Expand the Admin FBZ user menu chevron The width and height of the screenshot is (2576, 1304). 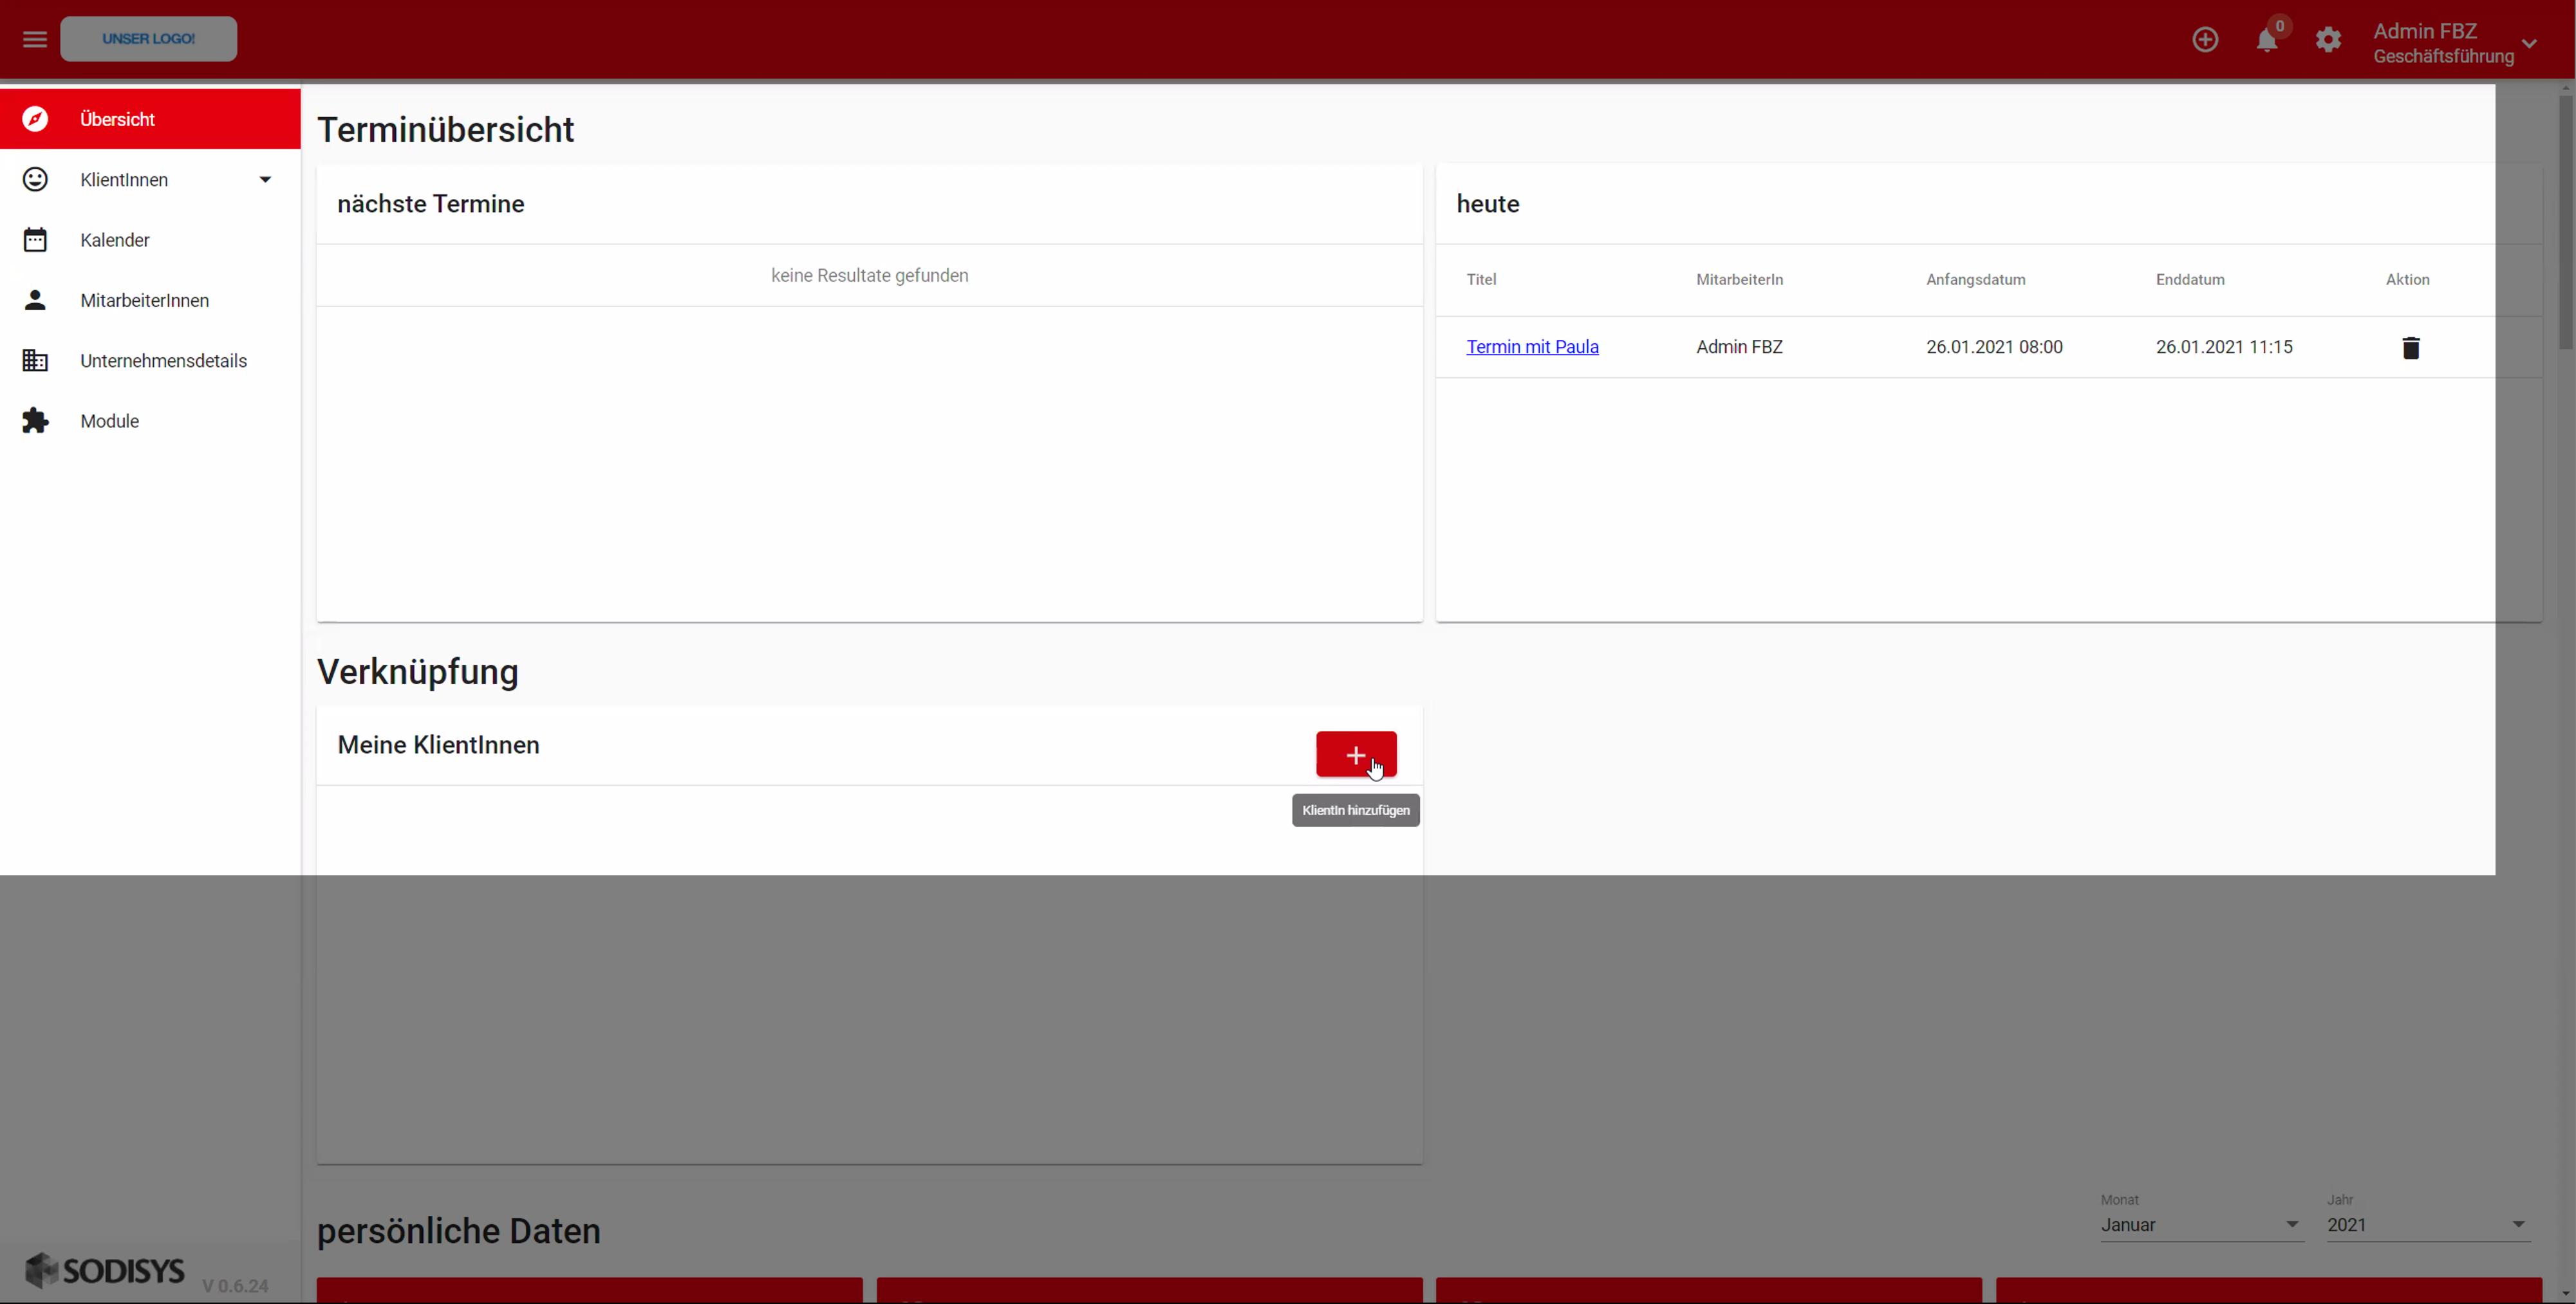point(2529,43)
